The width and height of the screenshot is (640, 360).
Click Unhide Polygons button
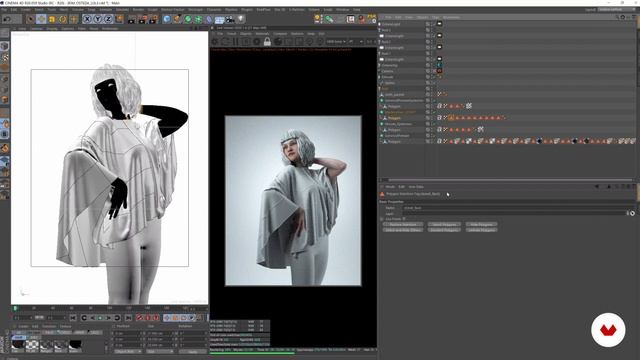coord(482,230)
